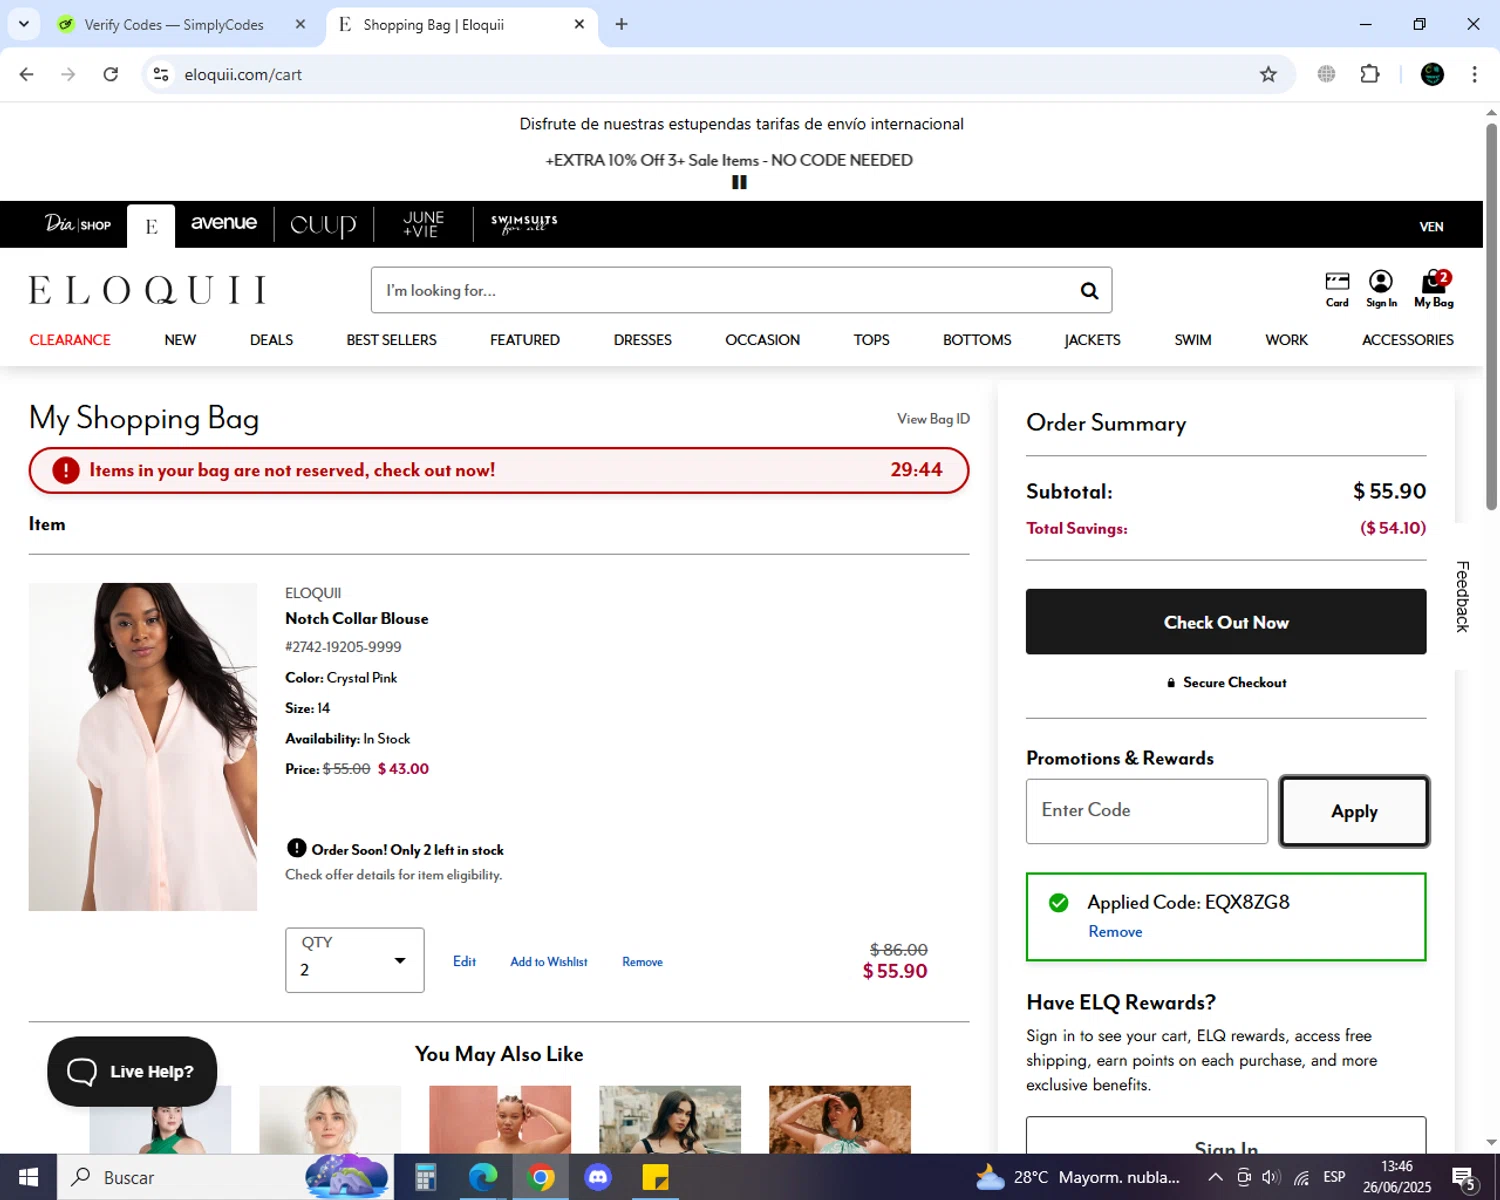Screen dimensions: 1500x1200
Task: Switch to Verify Codes SimplyCodes tab
Action: (x=174, y=24)
